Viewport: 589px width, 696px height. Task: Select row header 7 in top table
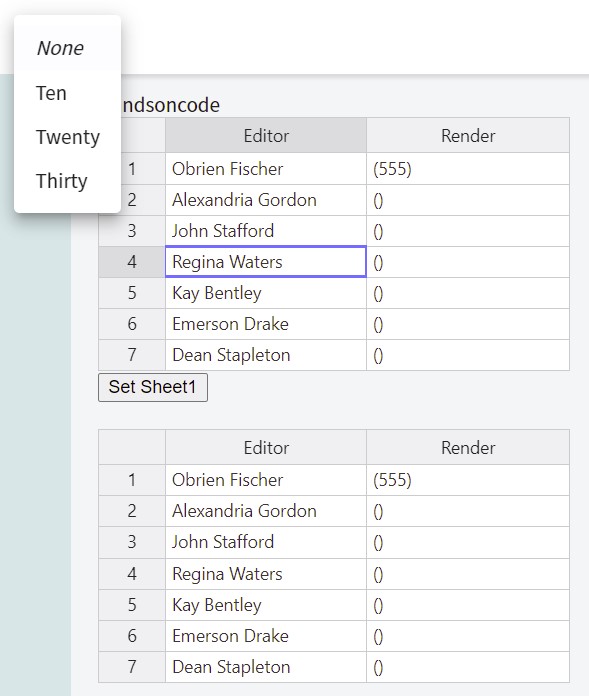click(132, 355)
